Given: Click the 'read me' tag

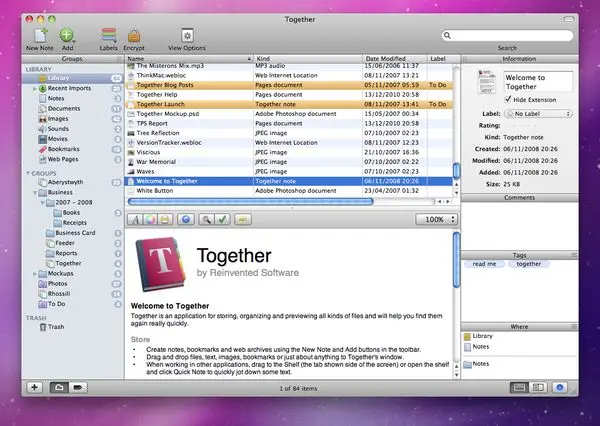Looking at the screenshot, I should pos(484,264).
